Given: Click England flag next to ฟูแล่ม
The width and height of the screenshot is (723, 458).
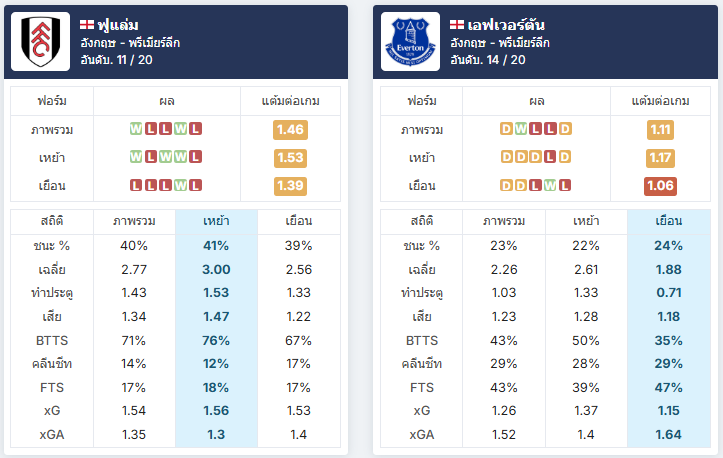Looking at the screenshot, I should (87, 24).
